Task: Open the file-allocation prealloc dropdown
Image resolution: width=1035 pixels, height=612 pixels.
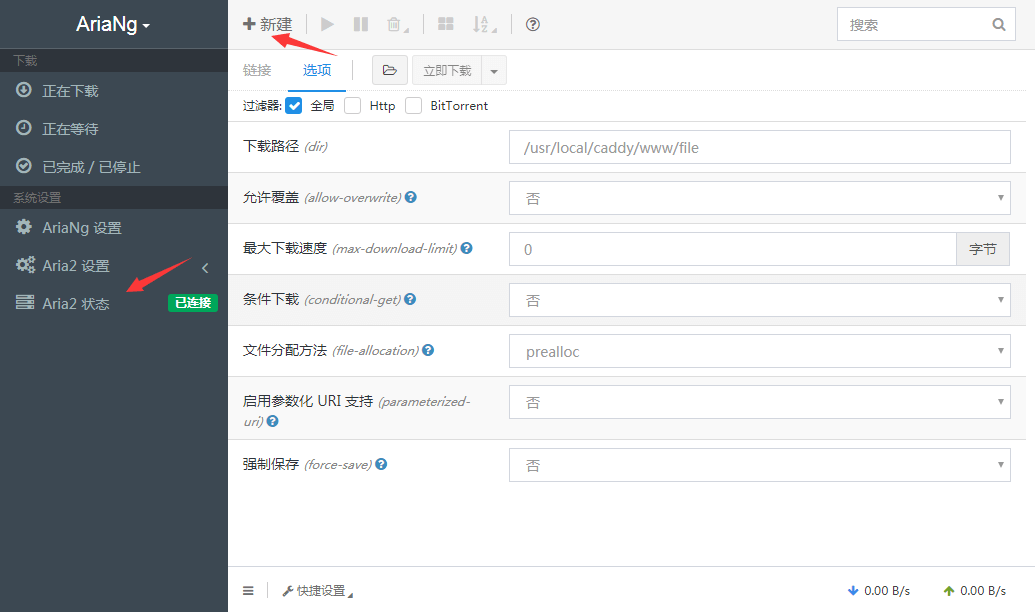Action: tap(759, 351)
